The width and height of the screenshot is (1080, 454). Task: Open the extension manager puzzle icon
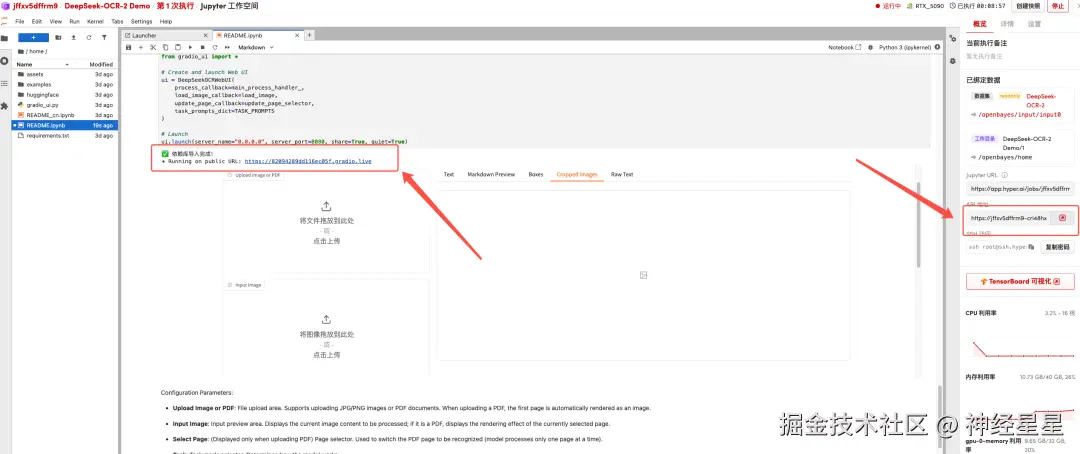(x=4, y=106)
